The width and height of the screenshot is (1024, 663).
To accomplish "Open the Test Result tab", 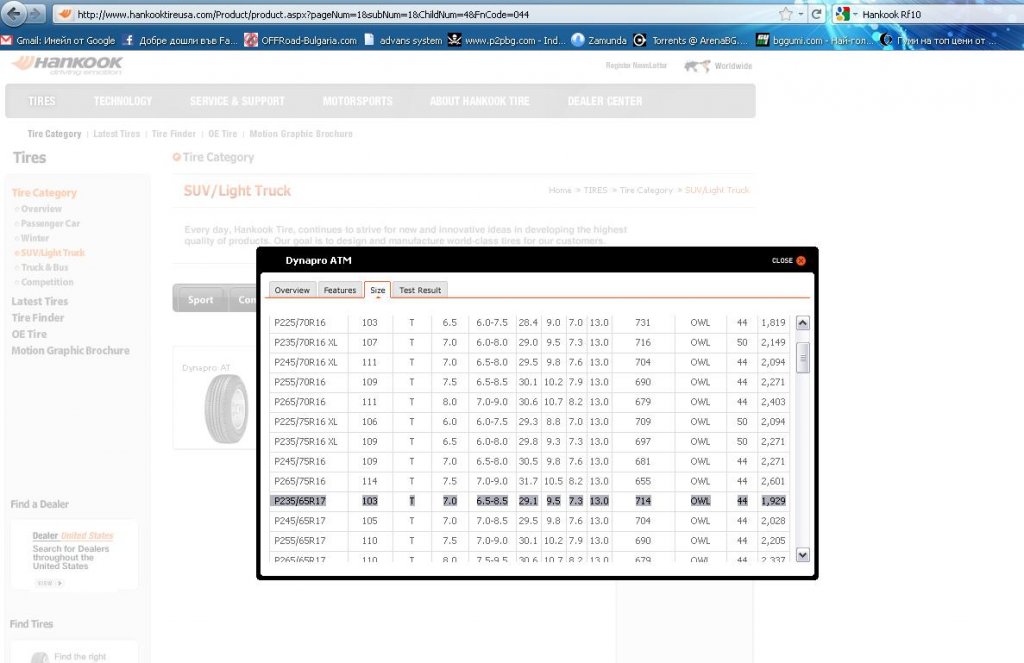I will tap(420, 290).
